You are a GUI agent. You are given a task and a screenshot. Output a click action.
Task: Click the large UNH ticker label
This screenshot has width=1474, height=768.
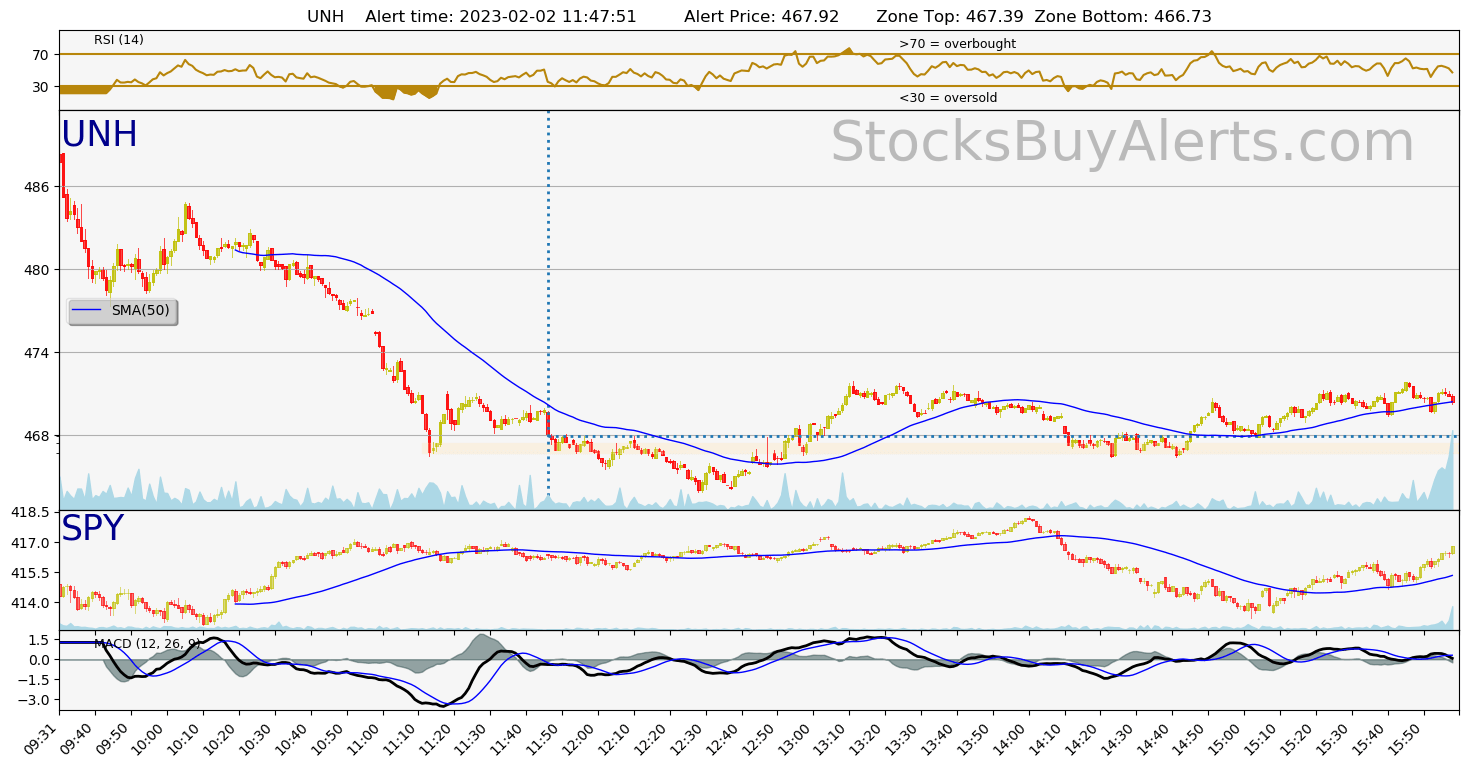coord(99,135)
